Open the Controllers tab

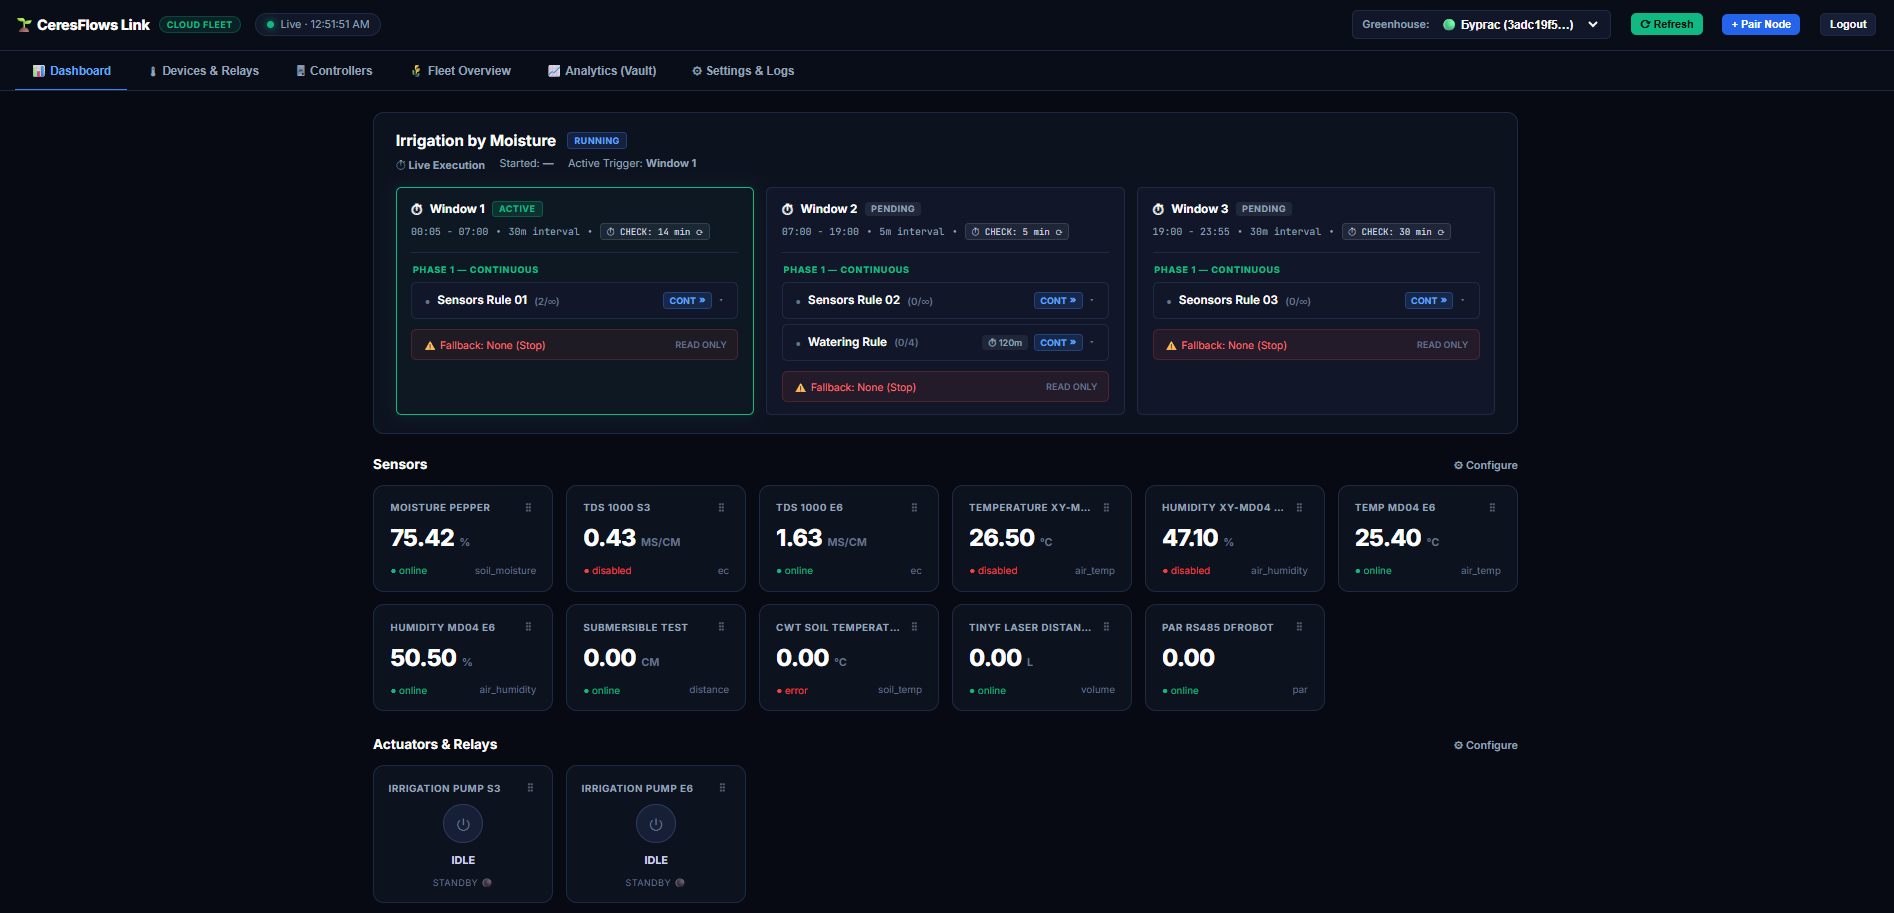(x=334, y=71)
